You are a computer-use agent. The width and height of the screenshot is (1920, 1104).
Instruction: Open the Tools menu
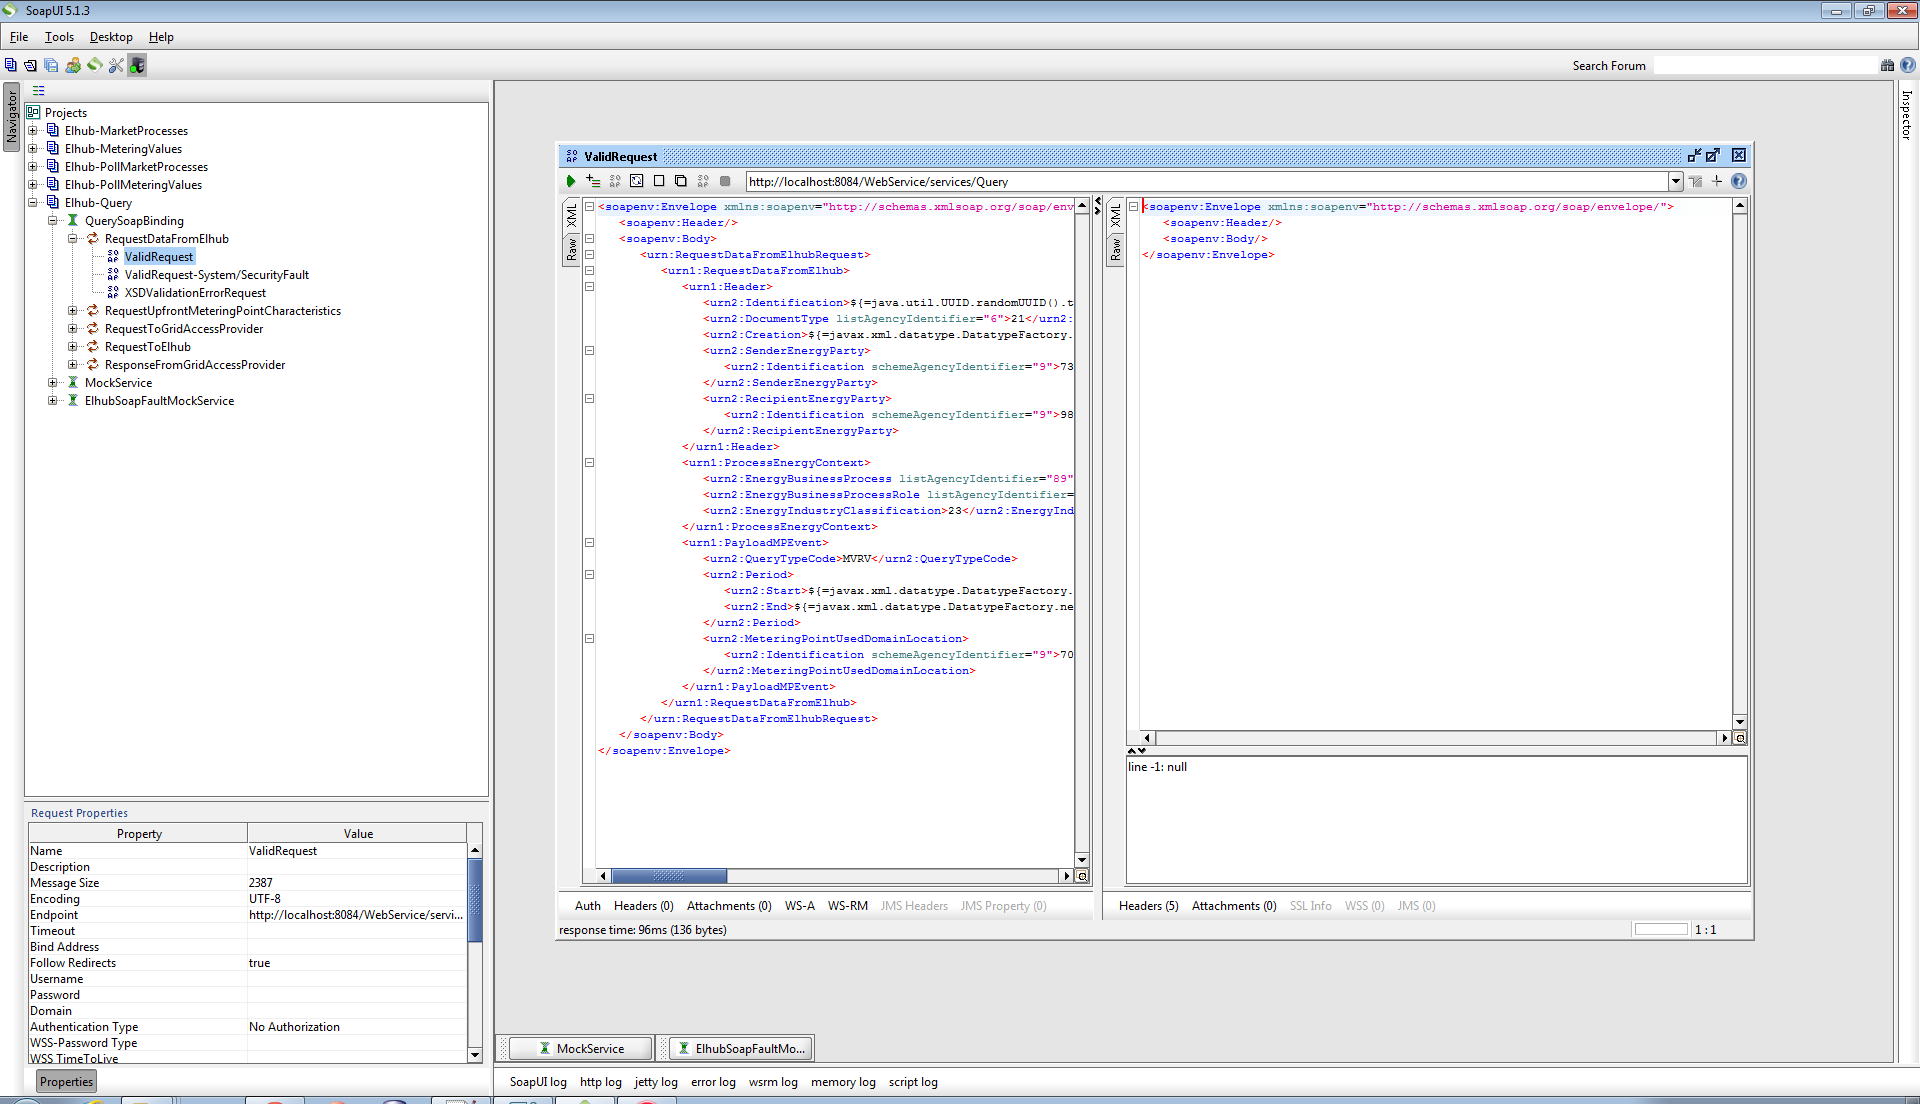(59, 37)
